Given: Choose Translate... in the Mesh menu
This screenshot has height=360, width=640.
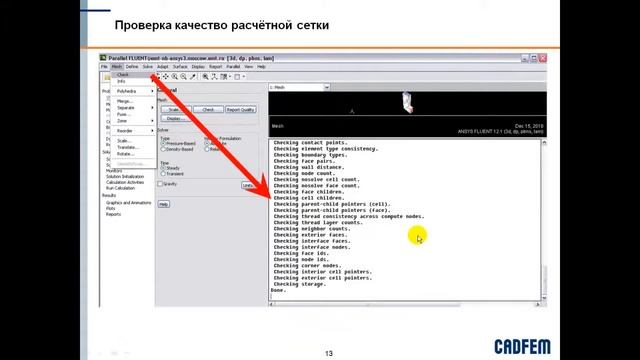Looking at the screenshot, I should [133, 147].
